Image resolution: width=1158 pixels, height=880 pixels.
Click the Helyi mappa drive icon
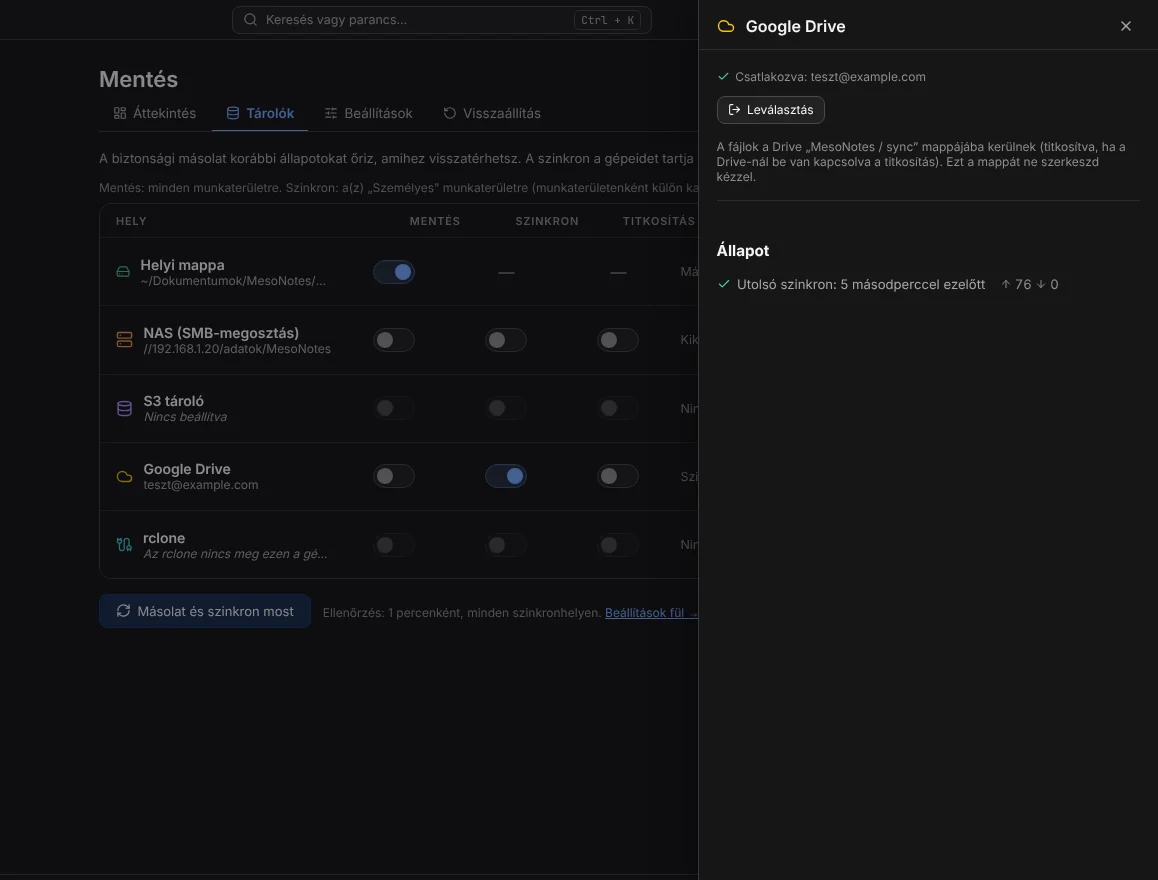[x=123, y=272]
